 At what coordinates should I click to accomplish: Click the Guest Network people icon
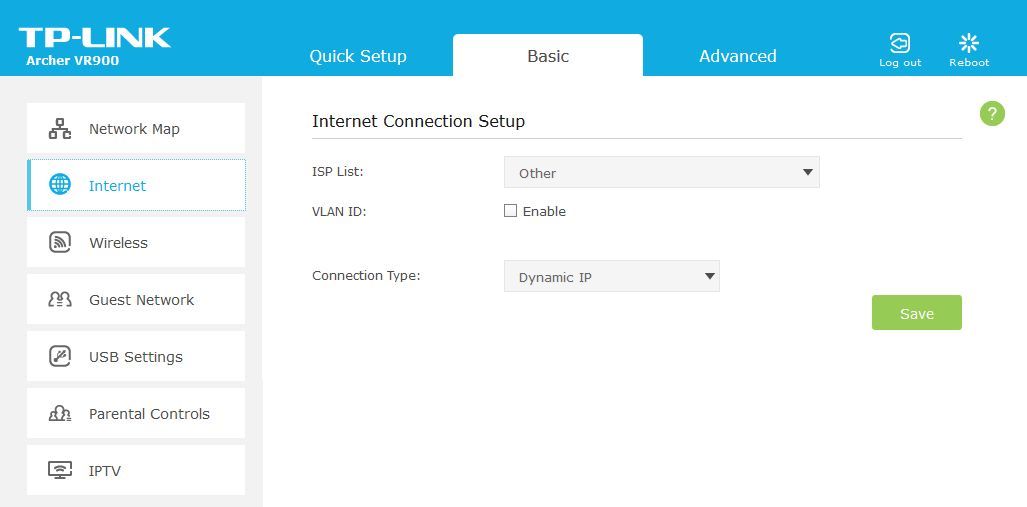point(60,299)
